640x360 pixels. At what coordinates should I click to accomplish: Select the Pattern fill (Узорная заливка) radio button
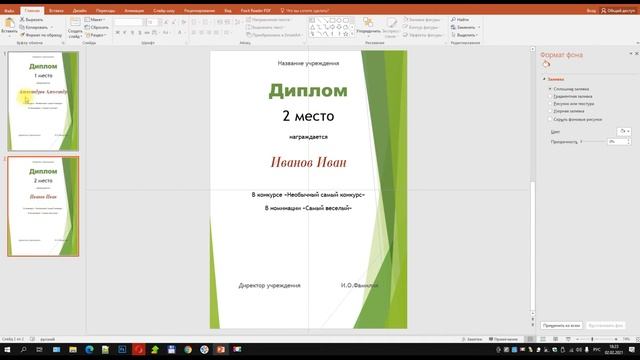coord(550,111)
